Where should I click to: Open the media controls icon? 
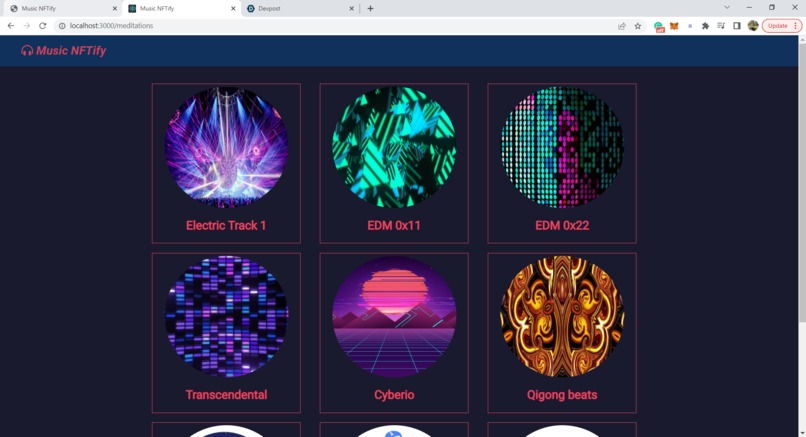tap(721, 26)
